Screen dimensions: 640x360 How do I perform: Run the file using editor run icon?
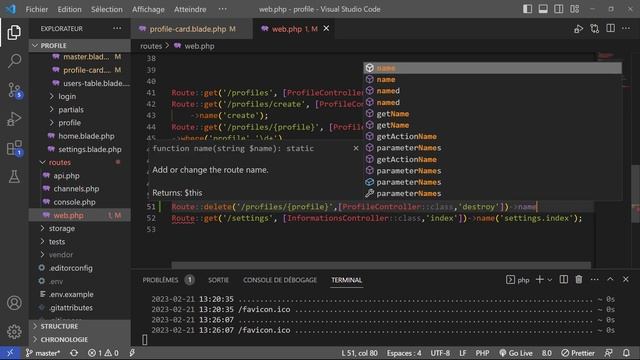pyautogui.click(x=578, y=29)
